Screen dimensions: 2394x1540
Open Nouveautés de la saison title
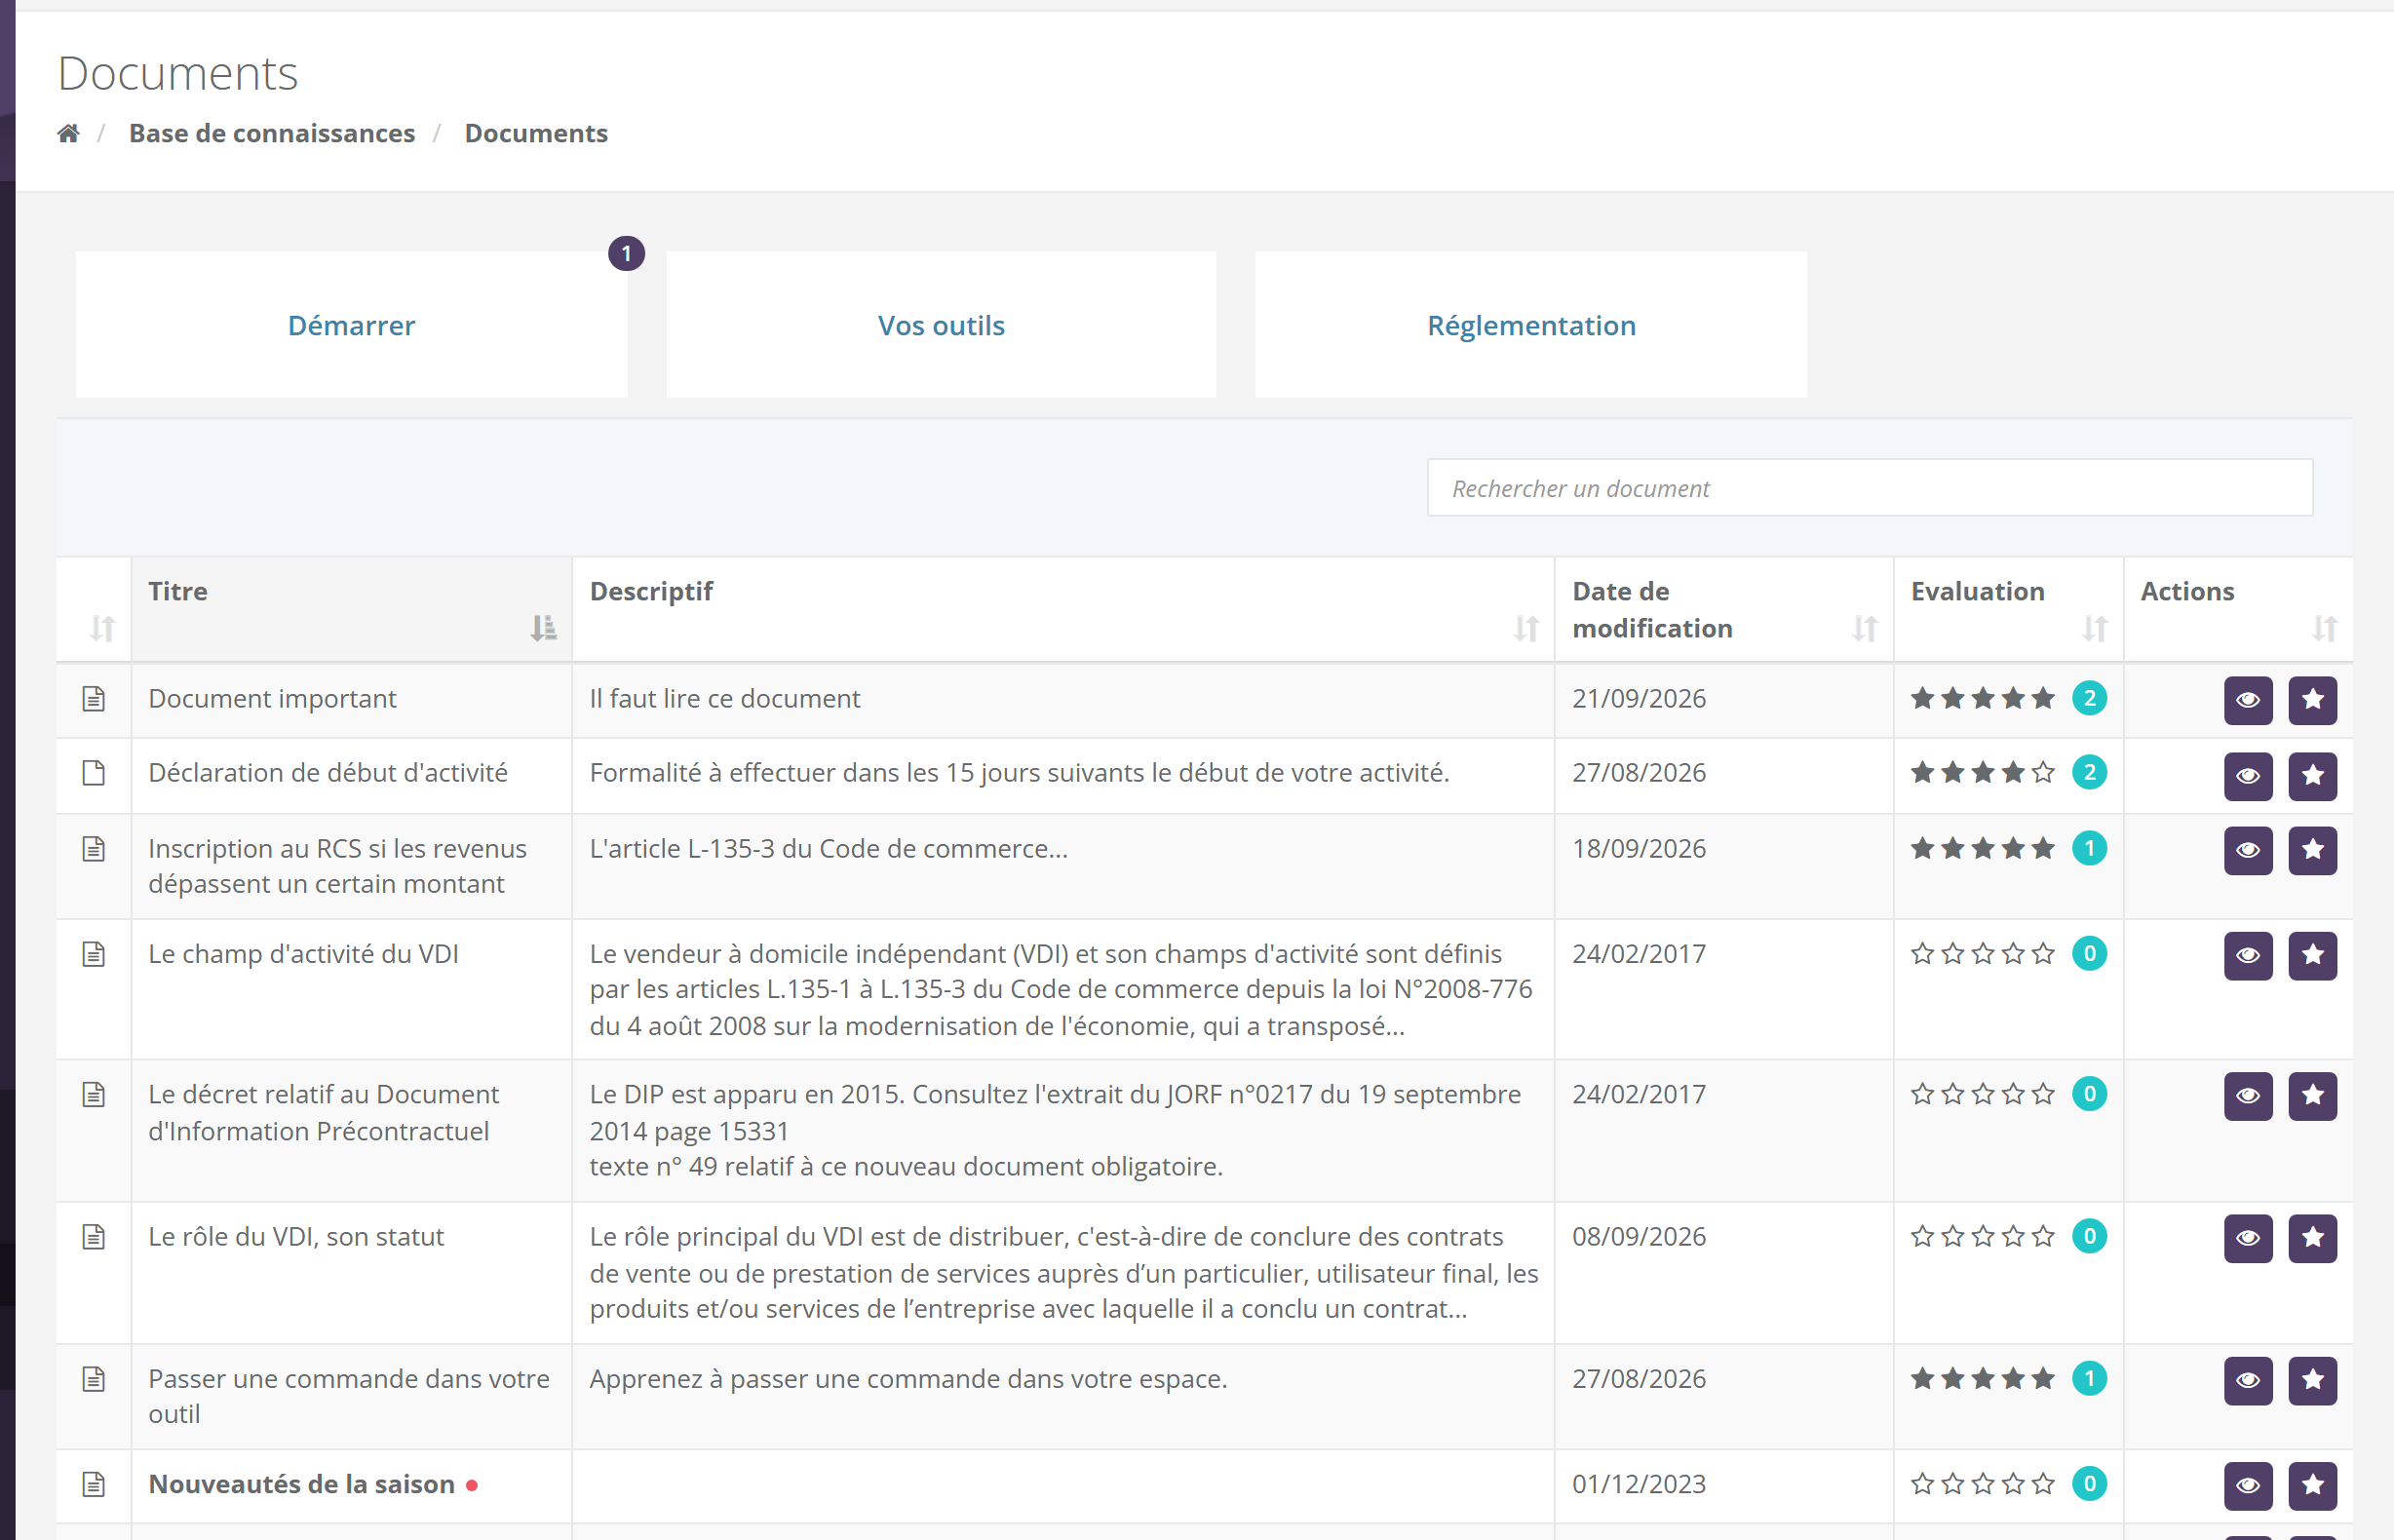pyautogui.click(x=301, y=1484)
